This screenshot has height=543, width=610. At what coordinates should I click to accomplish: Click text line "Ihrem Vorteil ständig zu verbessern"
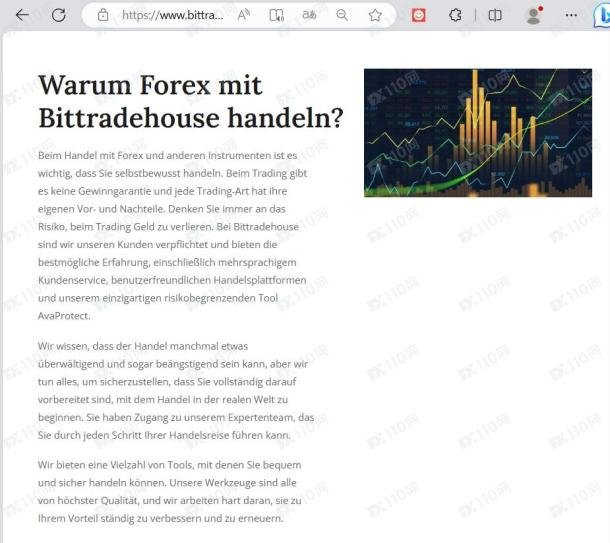[x=161, y=518]
